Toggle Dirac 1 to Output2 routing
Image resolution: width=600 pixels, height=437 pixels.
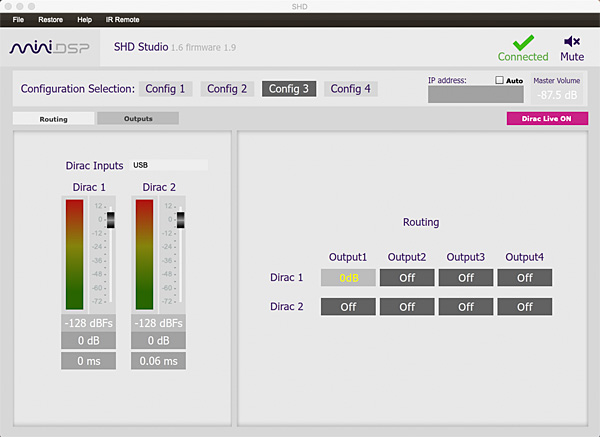[407, 278]
